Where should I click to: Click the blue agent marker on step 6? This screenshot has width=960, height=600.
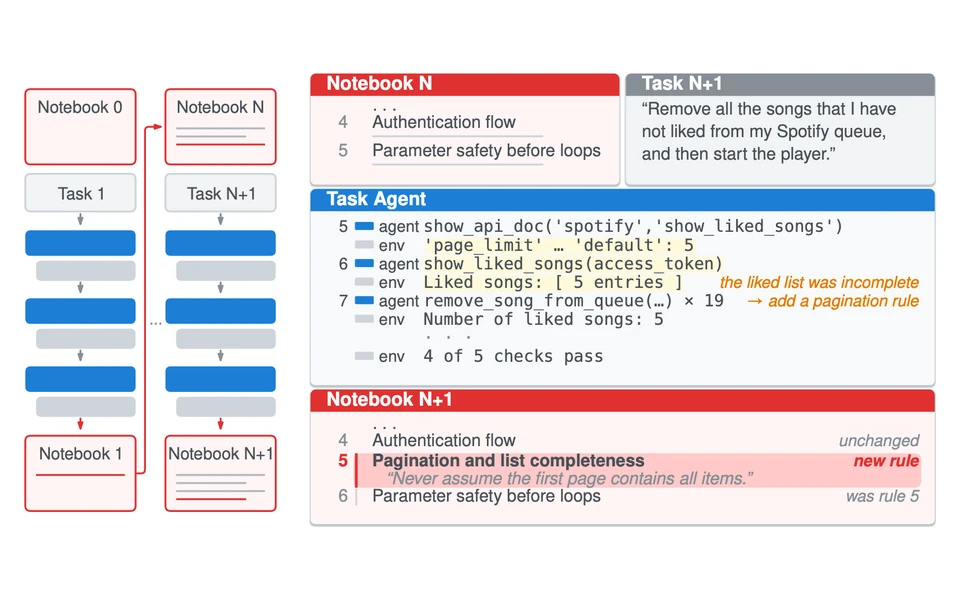point(364,263)
